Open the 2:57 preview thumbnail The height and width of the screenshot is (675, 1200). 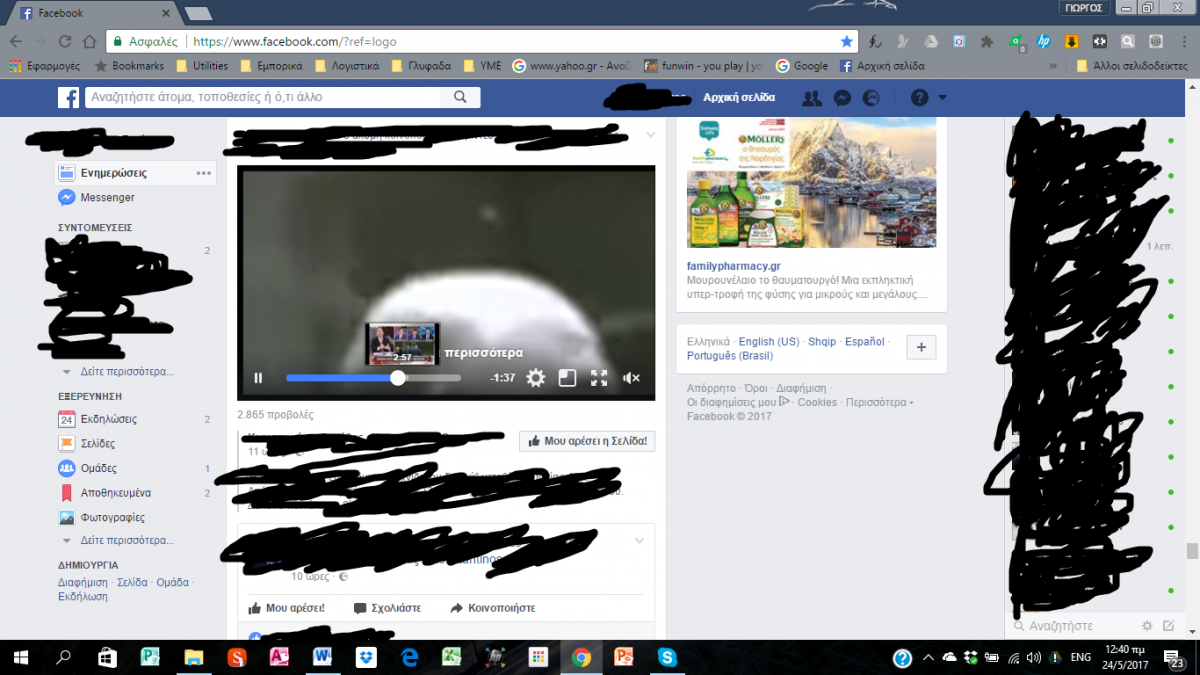pyautogui.click(x=402, y=344)
